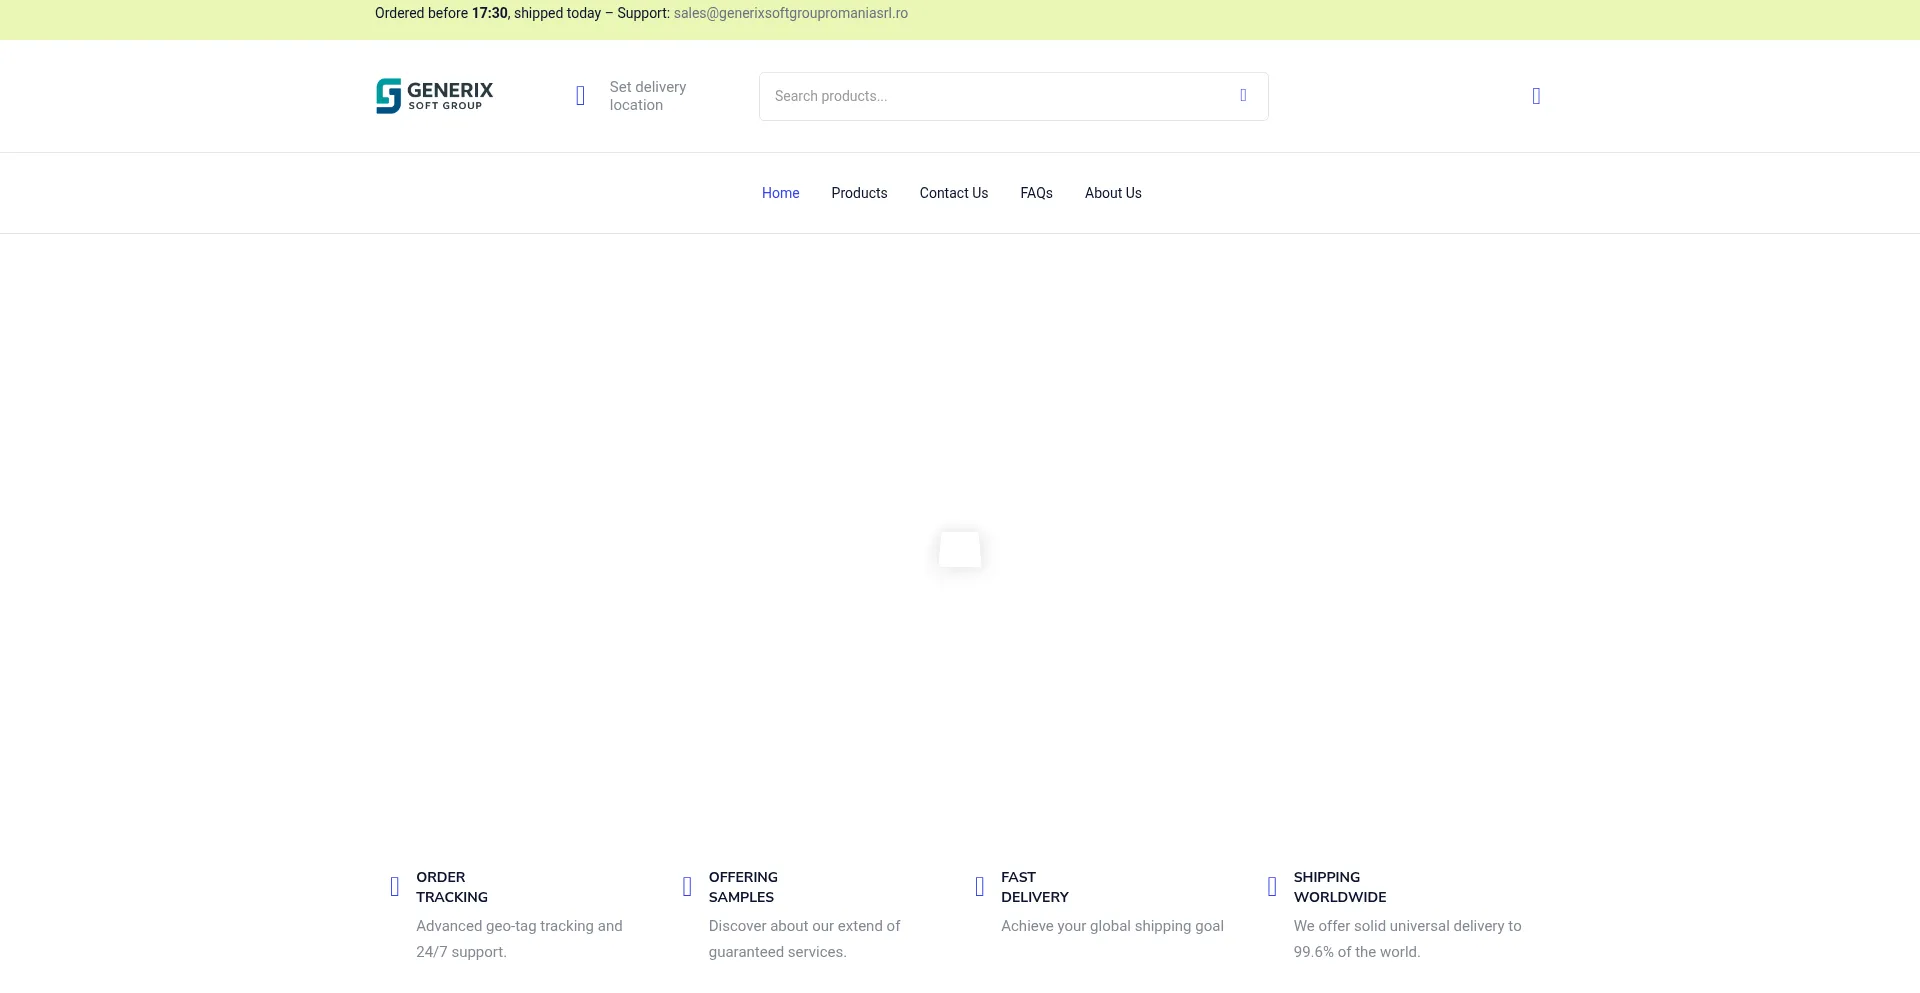Click the OFFERING SAMPLES heading

tap(743, 887)
